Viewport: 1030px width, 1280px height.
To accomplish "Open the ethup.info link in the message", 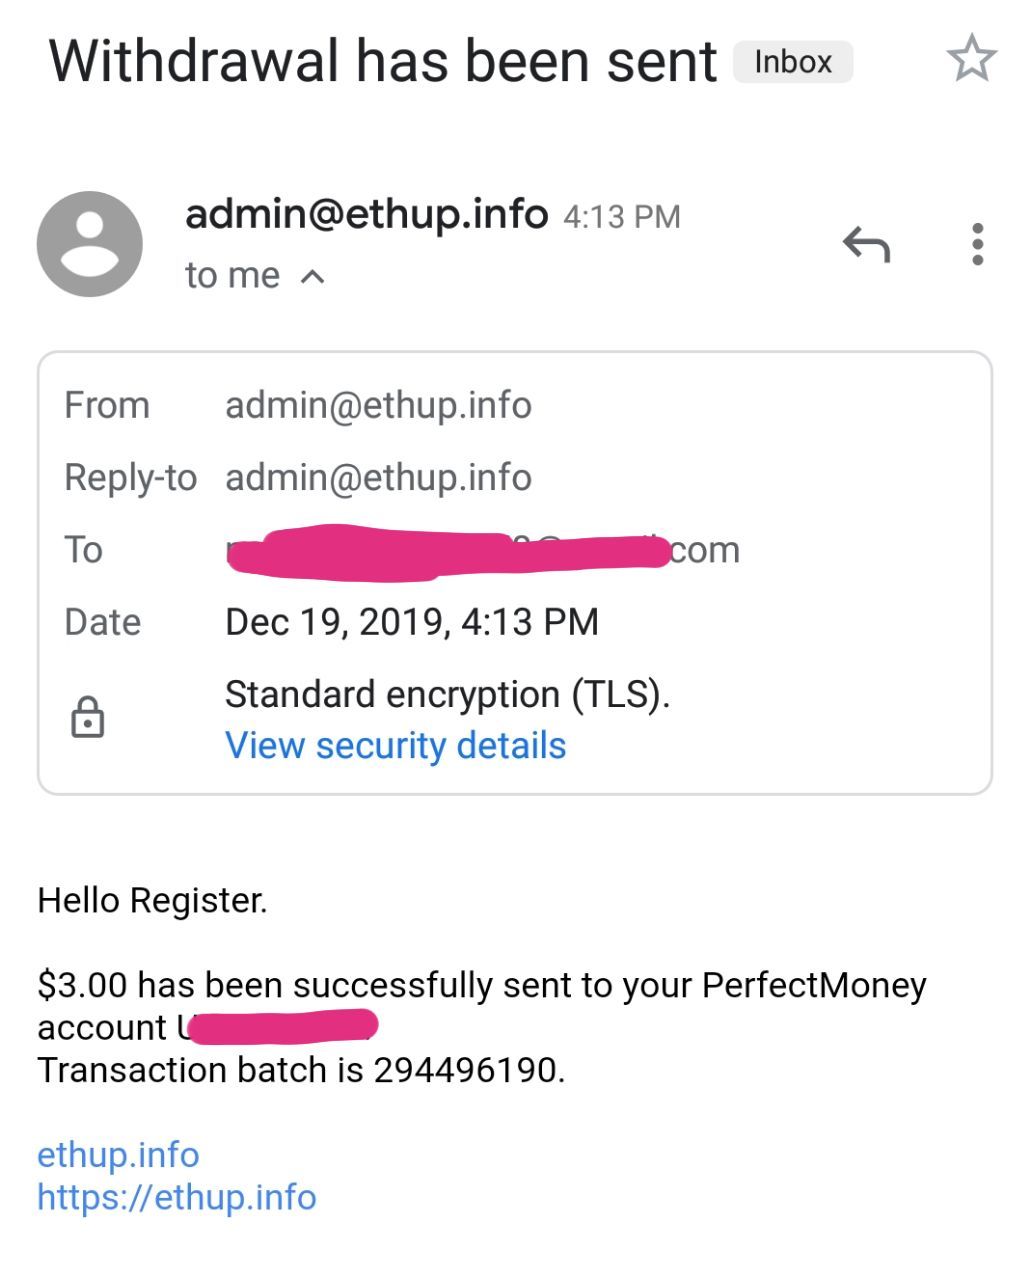I will (118, 1155).
